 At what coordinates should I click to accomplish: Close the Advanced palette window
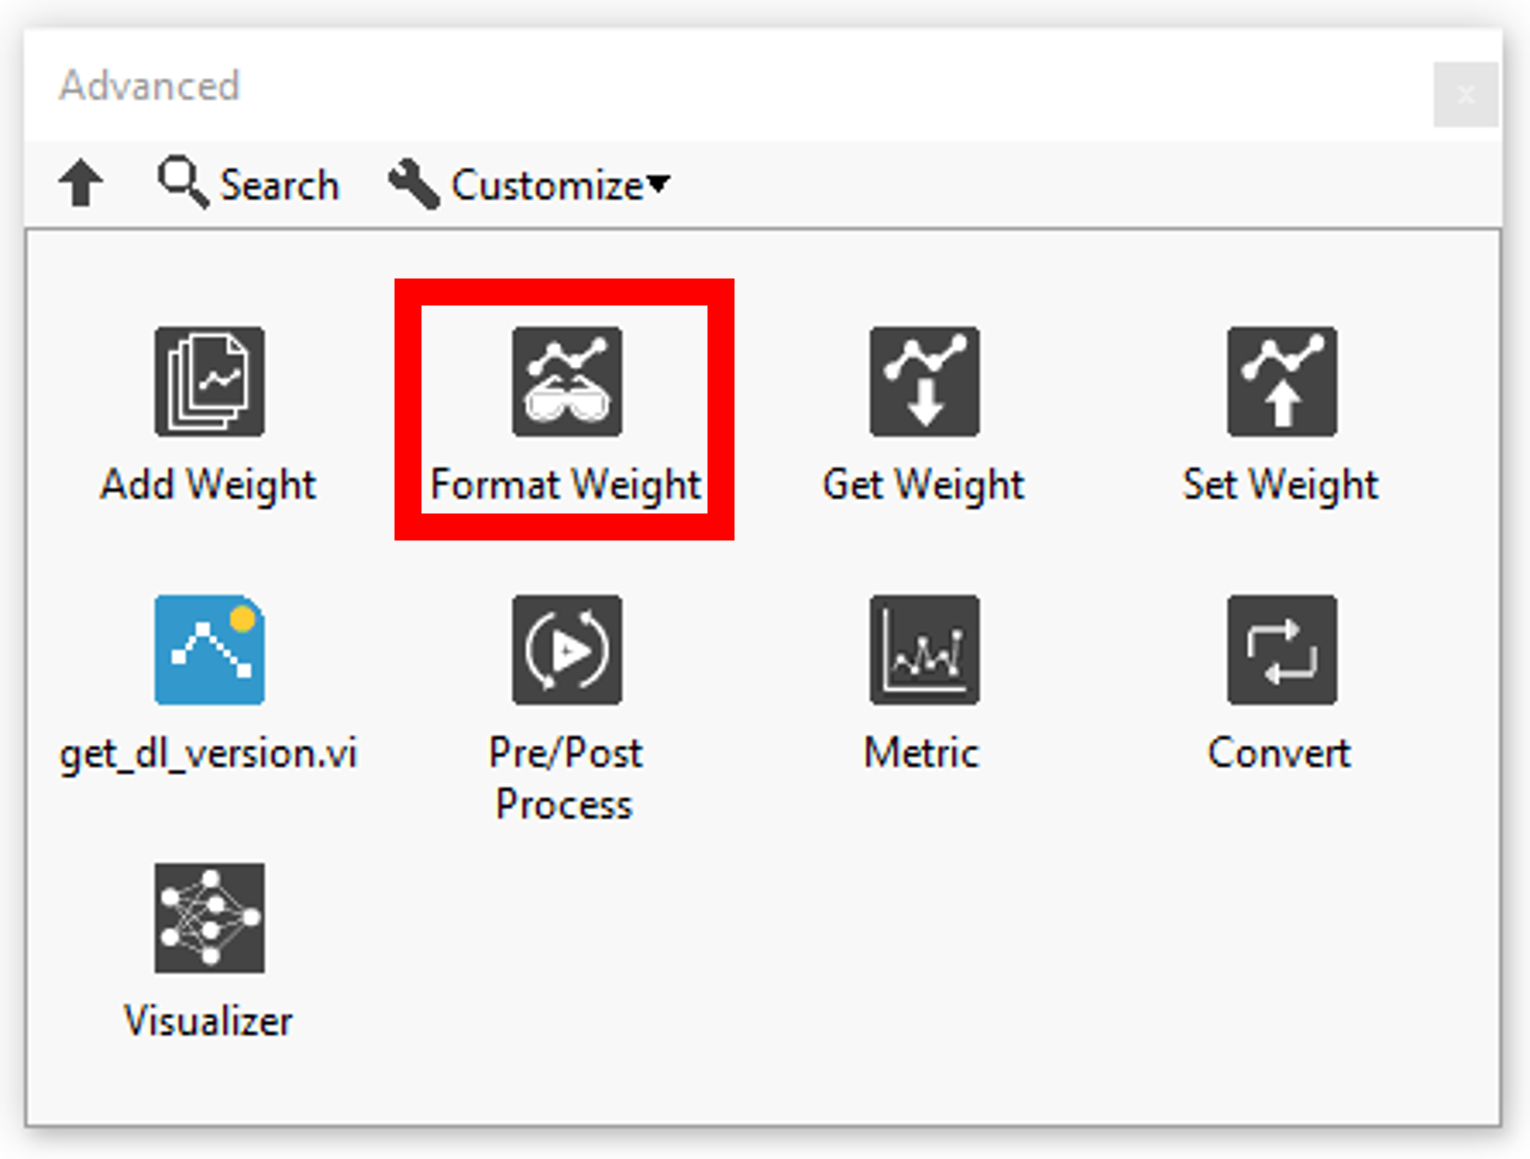[x=1465, y=95]
